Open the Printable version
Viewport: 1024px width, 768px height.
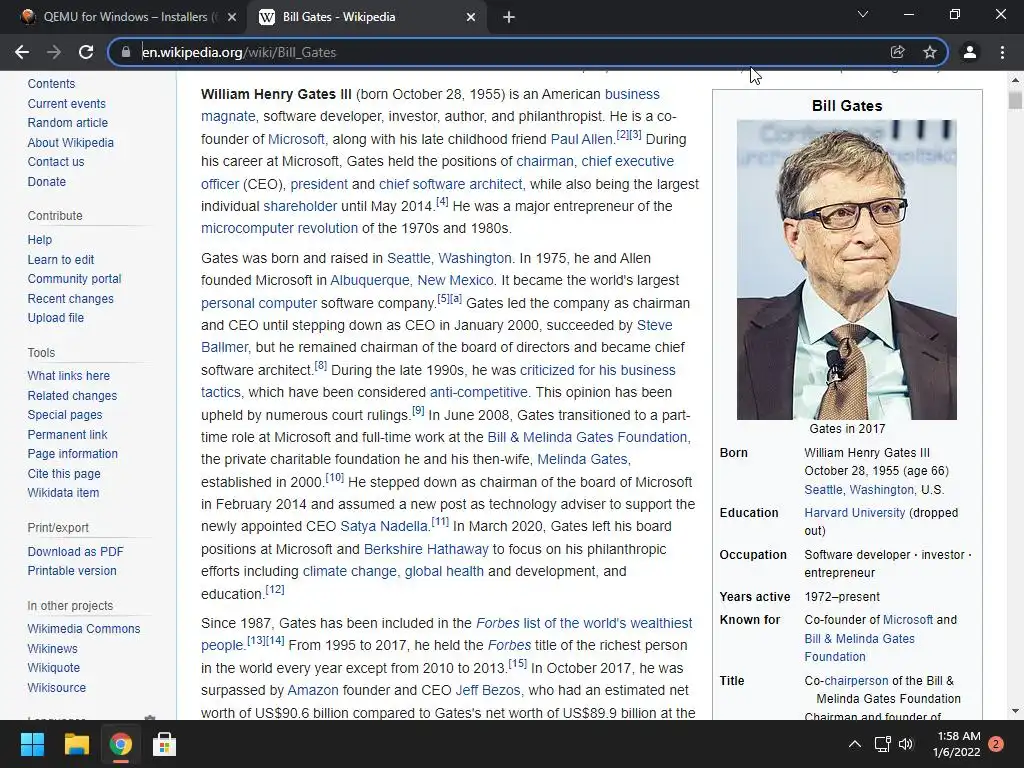(x=72, y=570)
